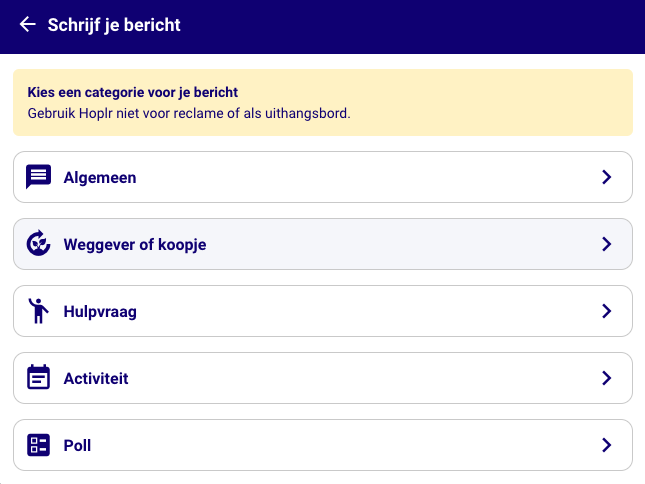The height and width of the screenshot is (484, 645).
Task: Click the Algemeen chat bubble icon
Action: (x=38, y=177)
